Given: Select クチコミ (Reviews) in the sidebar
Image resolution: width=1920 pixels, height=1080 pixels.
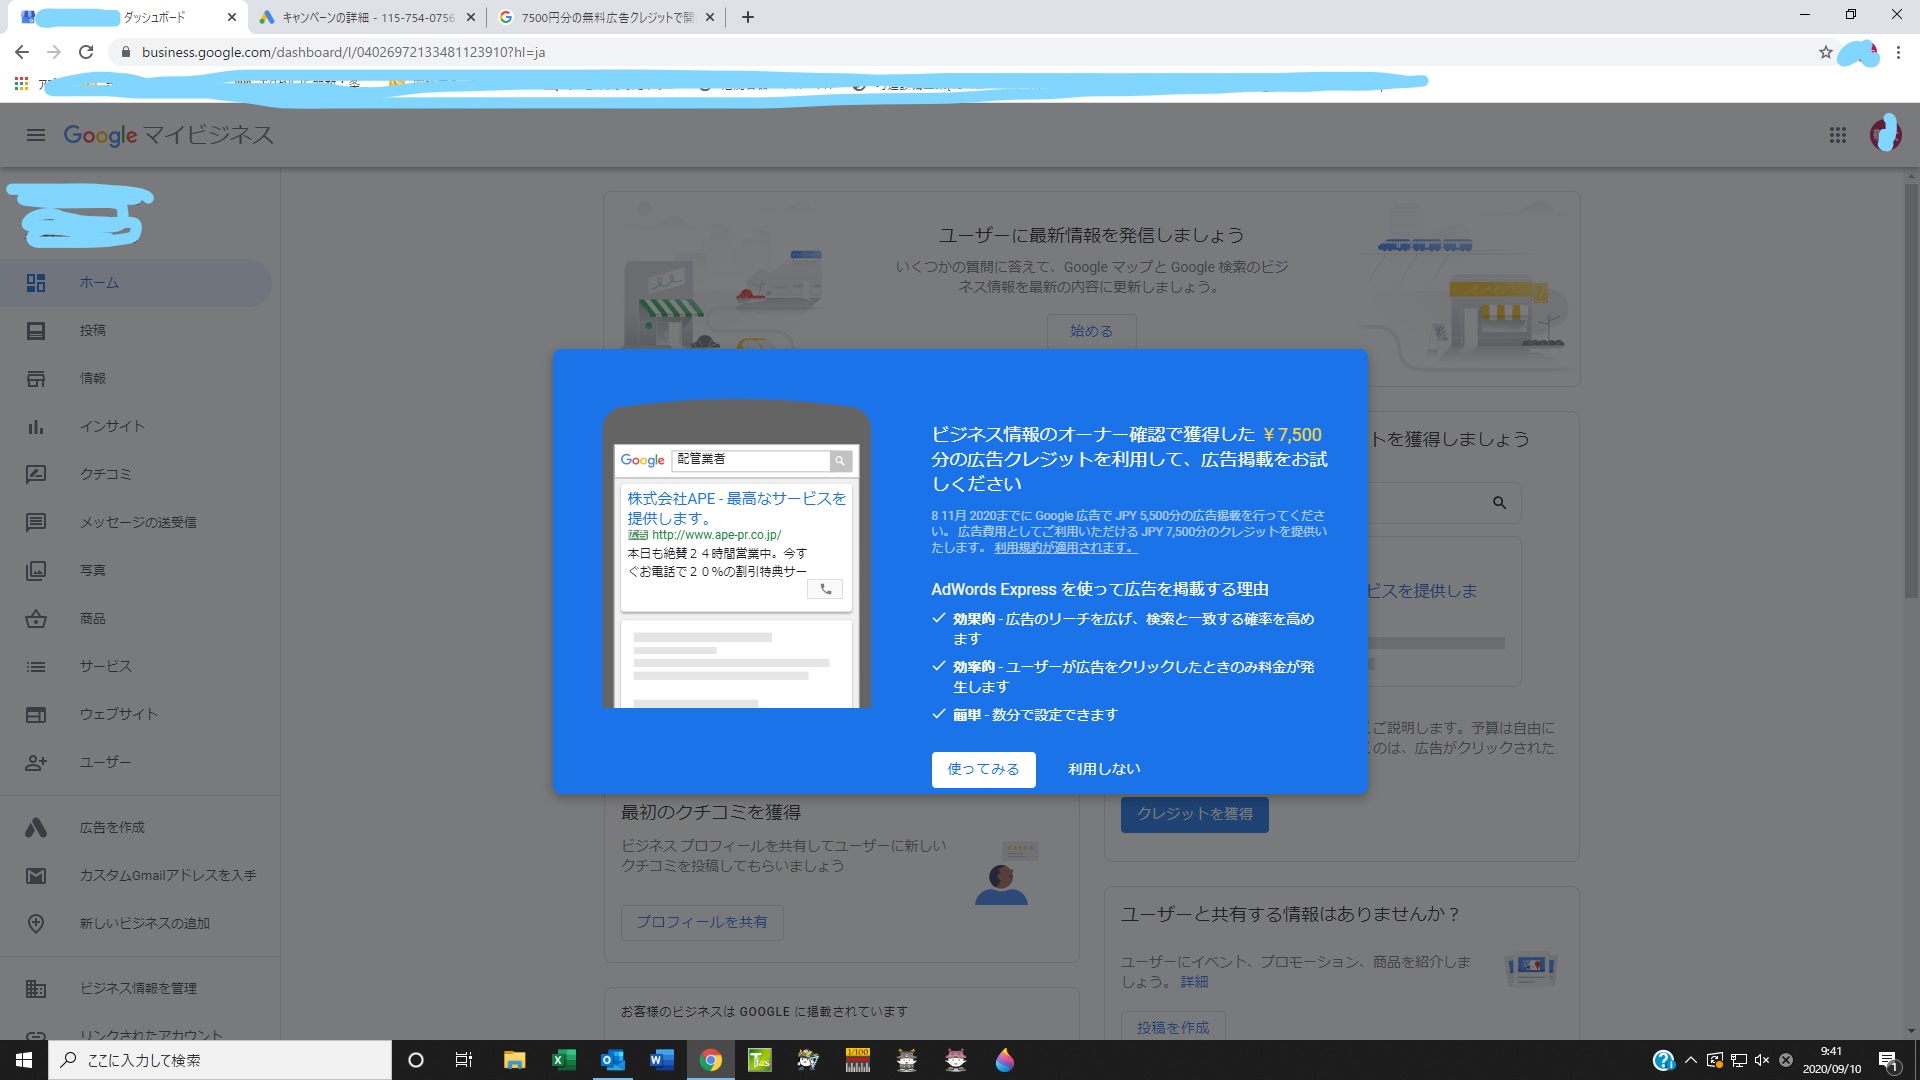Looking at the screenshot, I should (106, 474).
